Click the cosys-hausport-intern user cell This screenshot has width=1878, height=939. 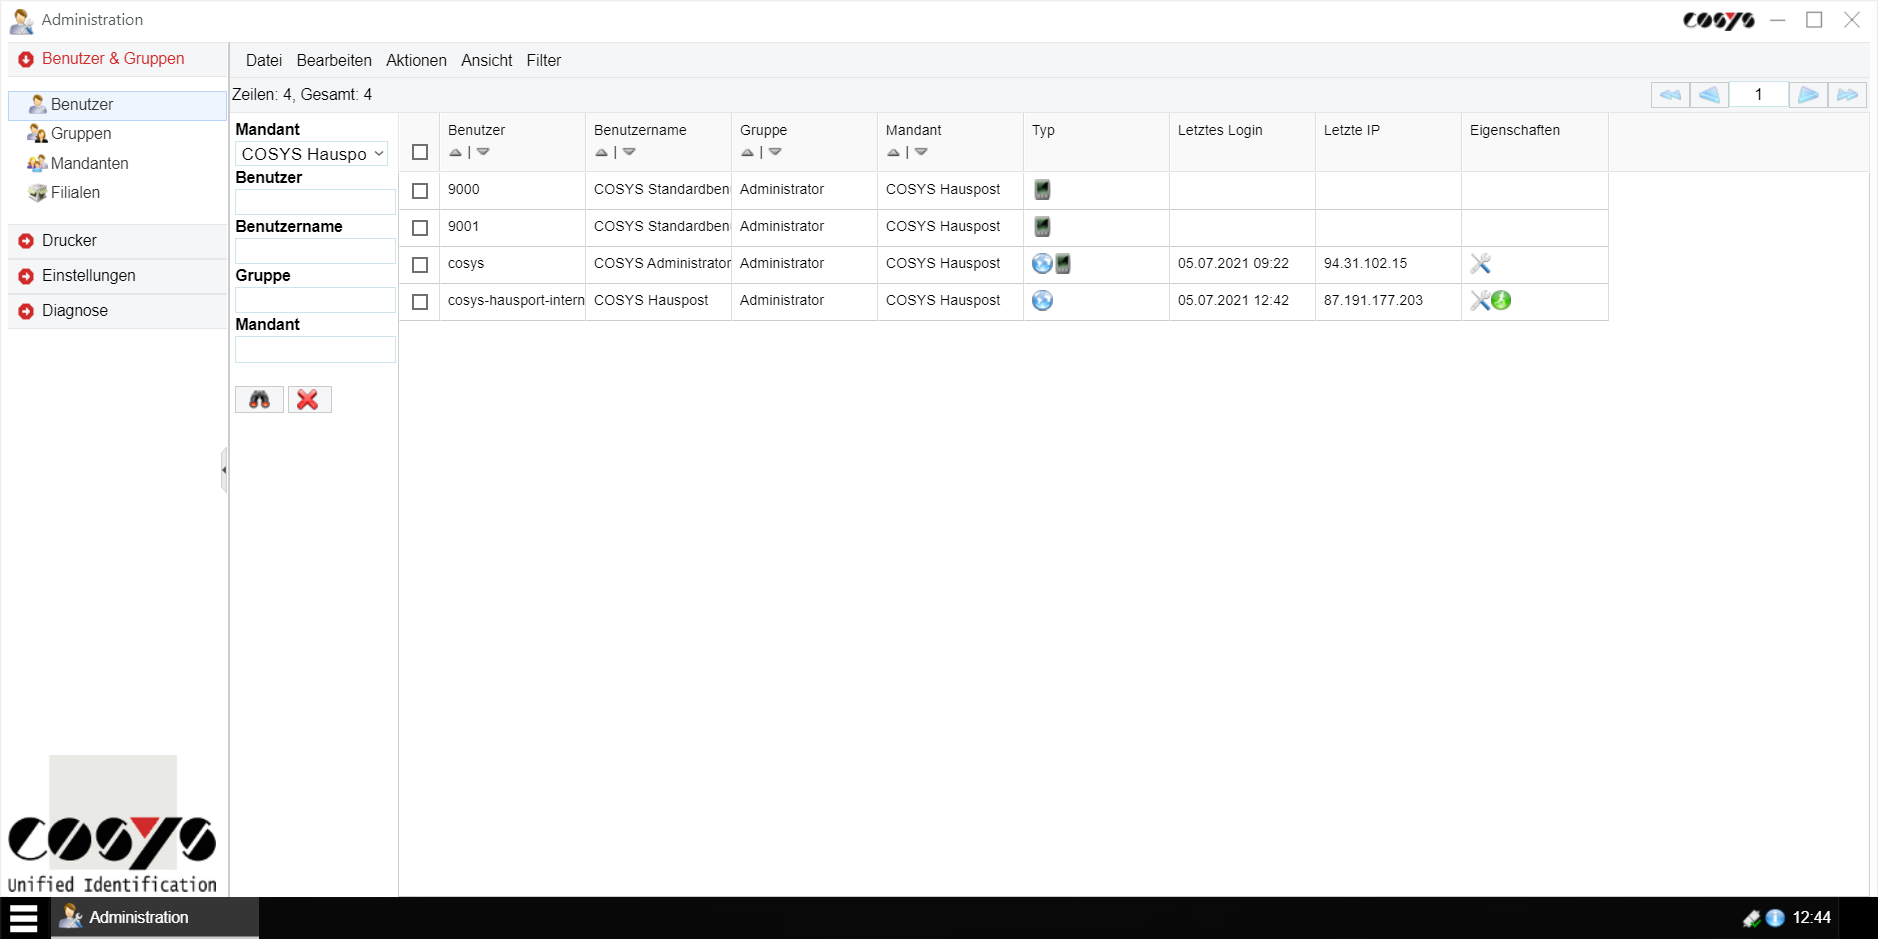click(512, 301)
